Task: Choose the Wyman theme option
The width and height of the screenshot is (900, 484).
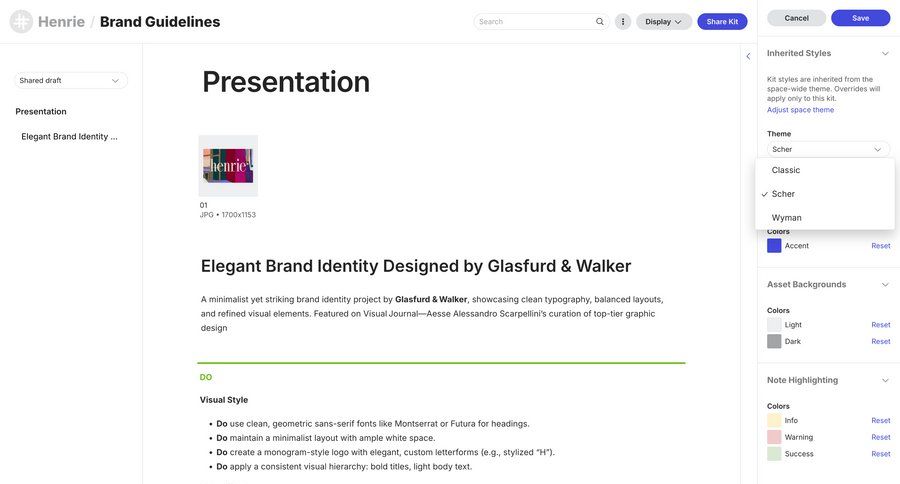Action: point(786,217)
